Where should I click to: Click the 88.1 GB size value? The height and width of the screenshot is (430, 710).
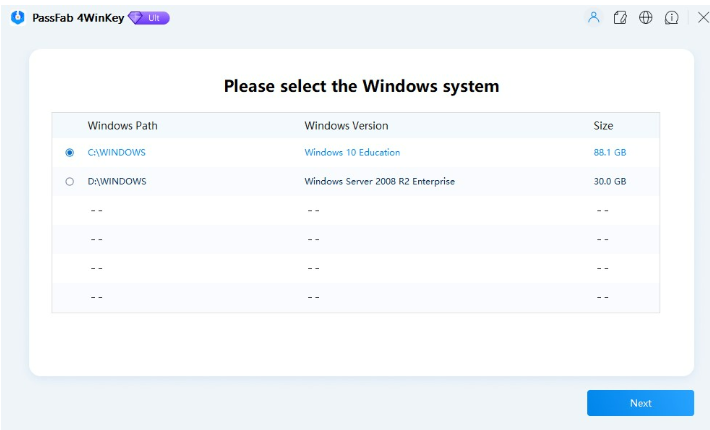click(609, 153)
